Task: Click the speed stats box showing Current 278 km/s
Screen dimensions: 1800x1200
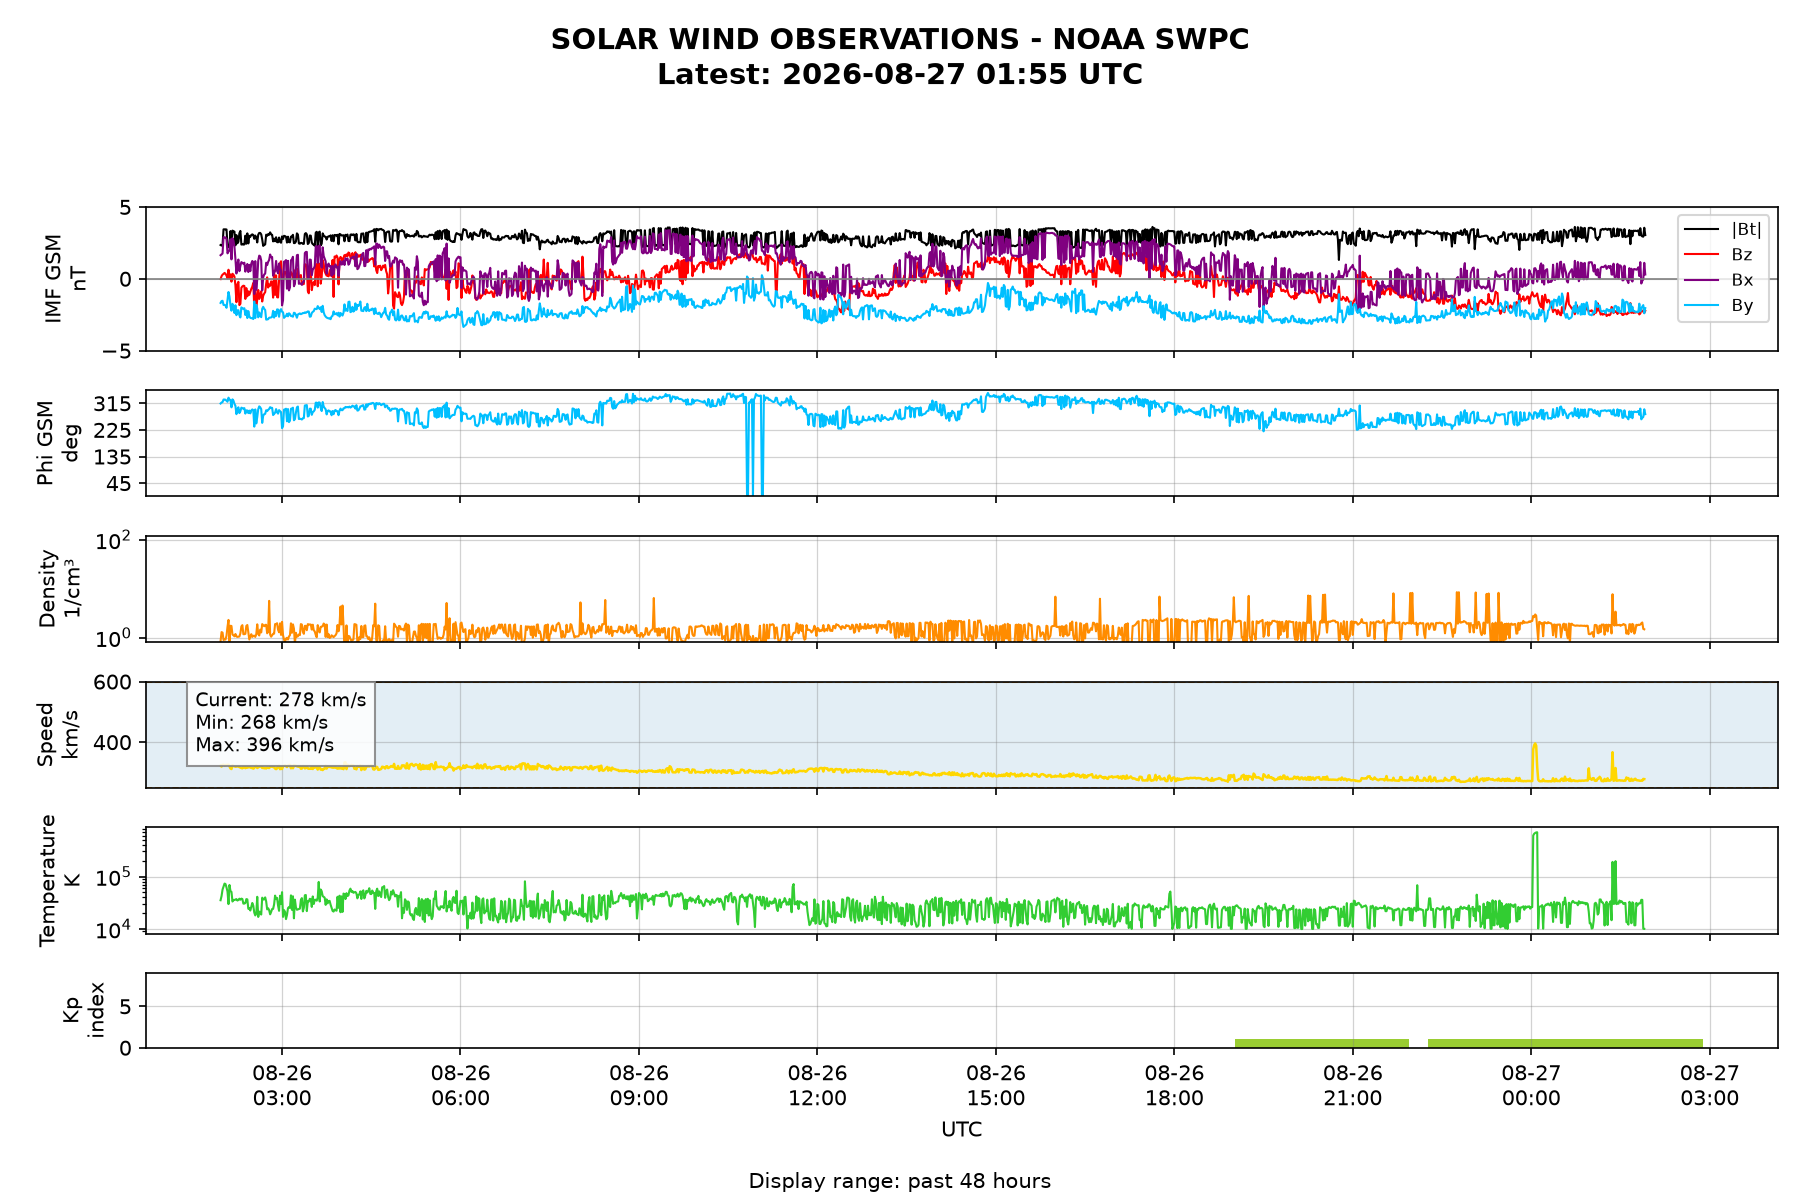Action: [281, 723]
